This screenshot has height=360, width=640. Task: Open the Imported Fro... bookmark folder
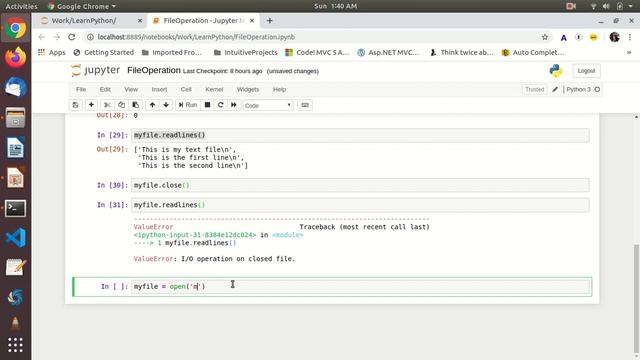click(172, 52)
